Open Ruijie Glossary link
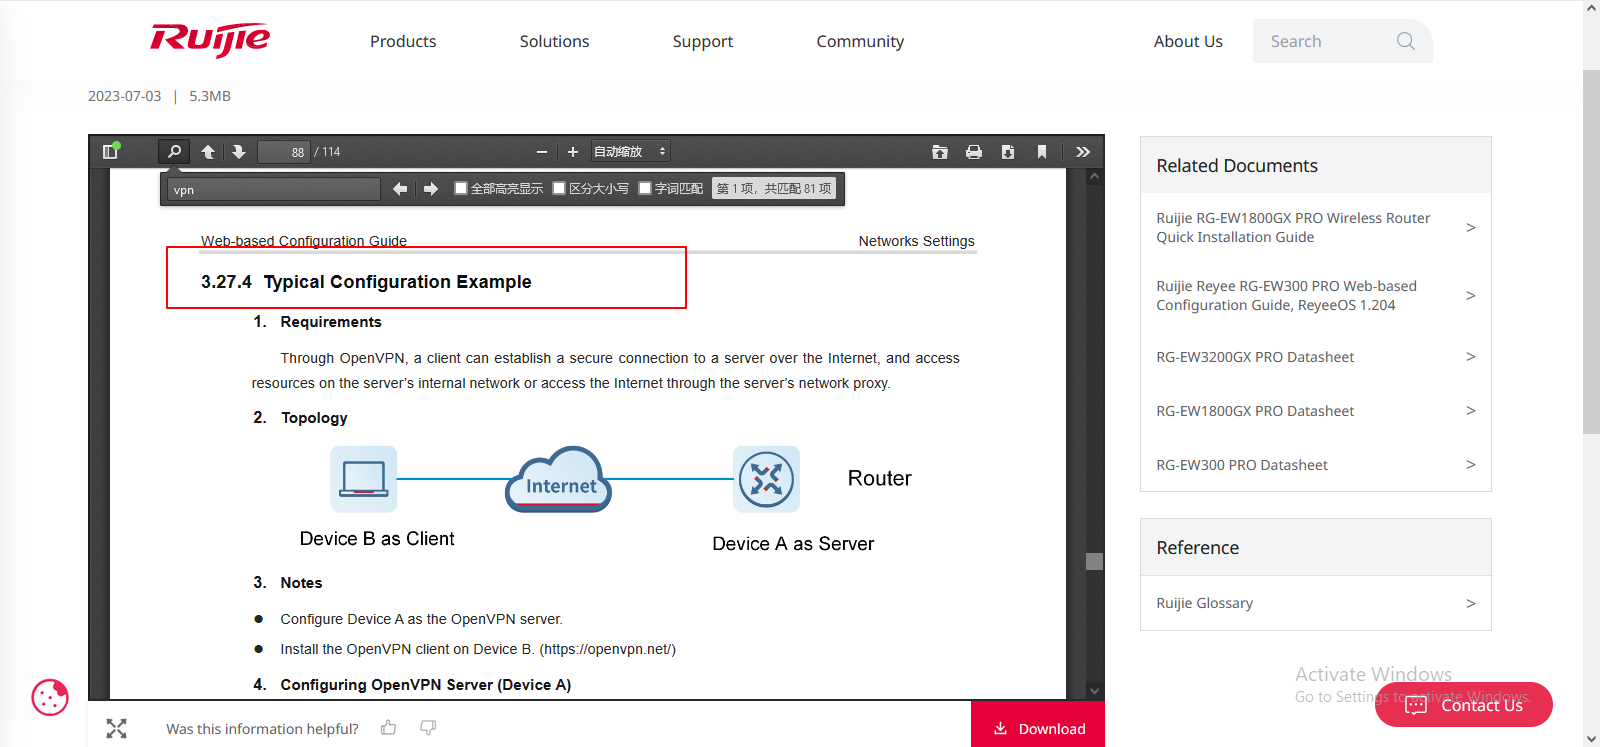The image size is (1600, 747). [1204, 603]
